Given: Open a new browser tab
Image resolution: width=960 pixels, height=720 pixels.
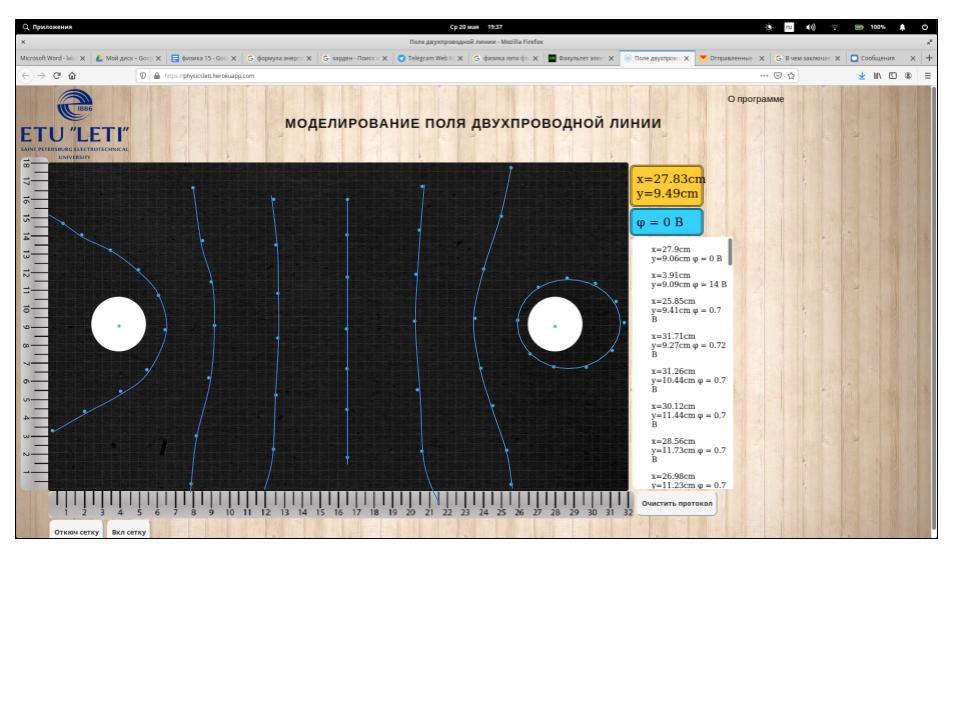Looking at the screenshot, I should coord(928,58).
